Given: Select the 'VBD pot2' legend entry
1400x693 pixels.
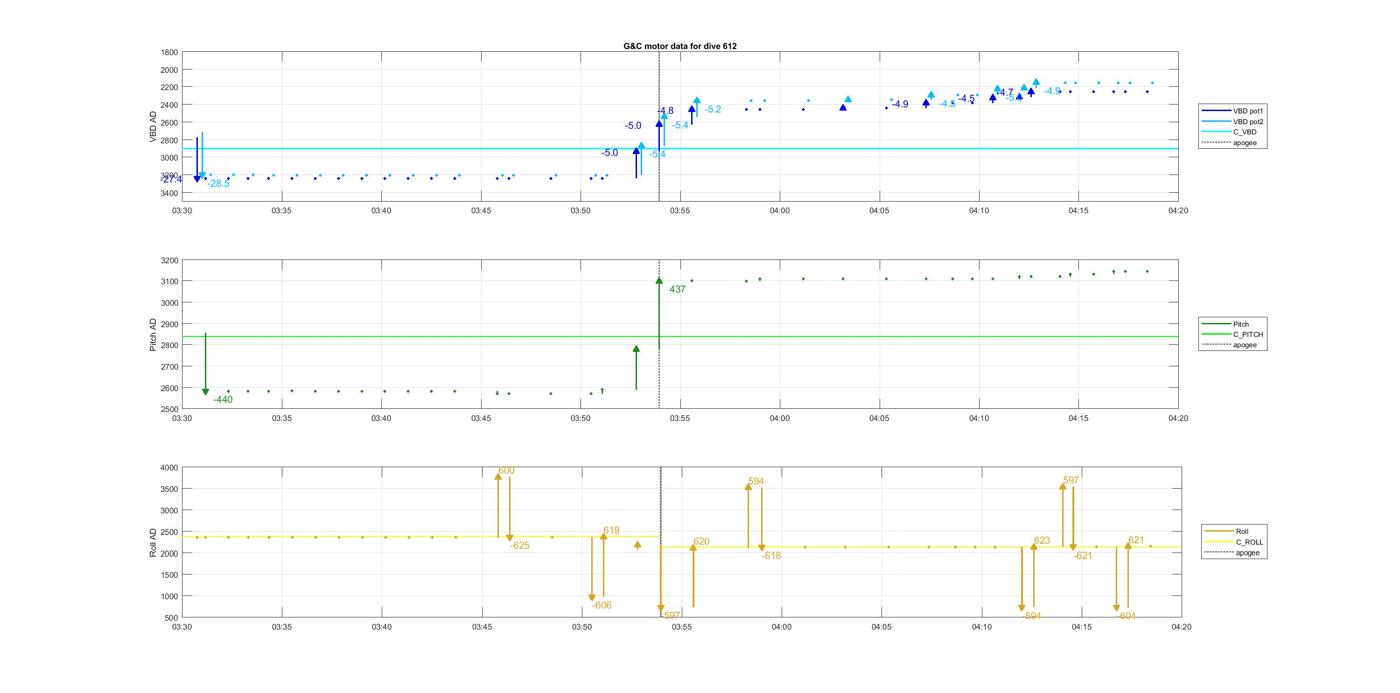Looking at the screenshot, I should pos(1249,121).
